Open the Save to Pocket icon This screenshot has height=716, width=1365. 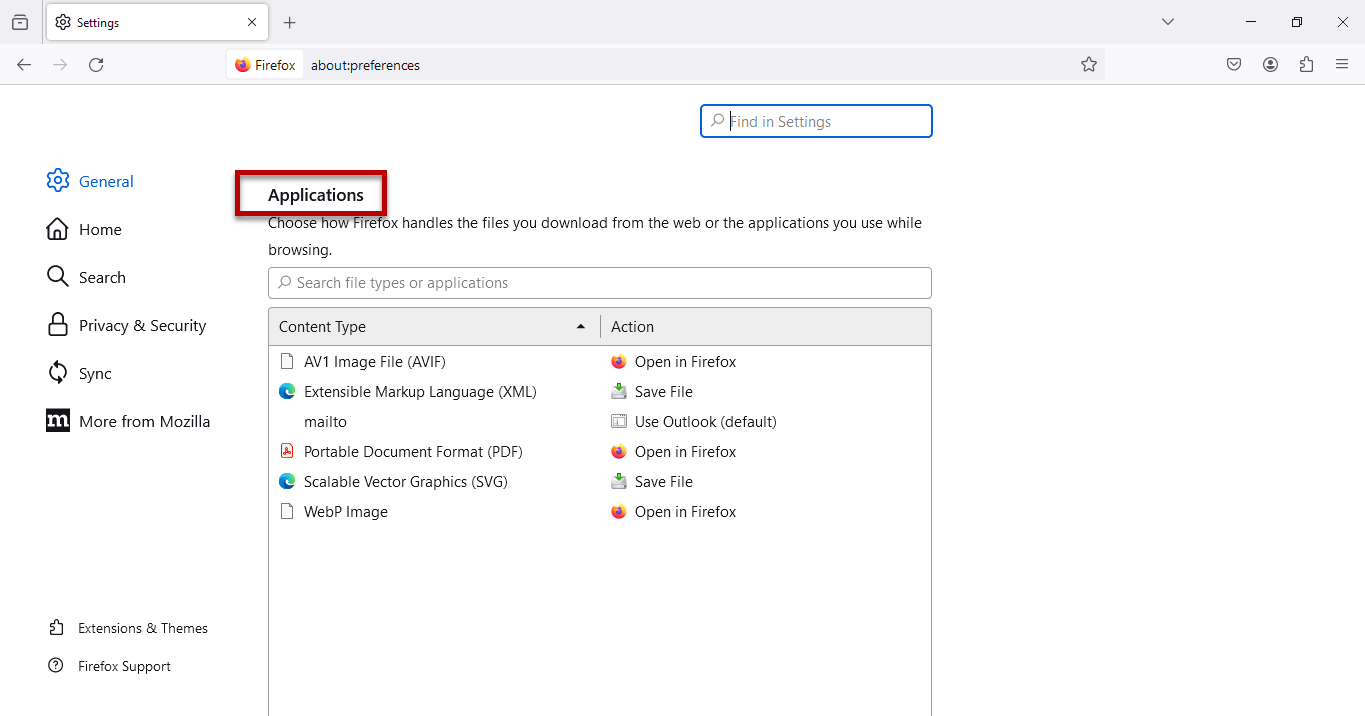[1234, 65]
